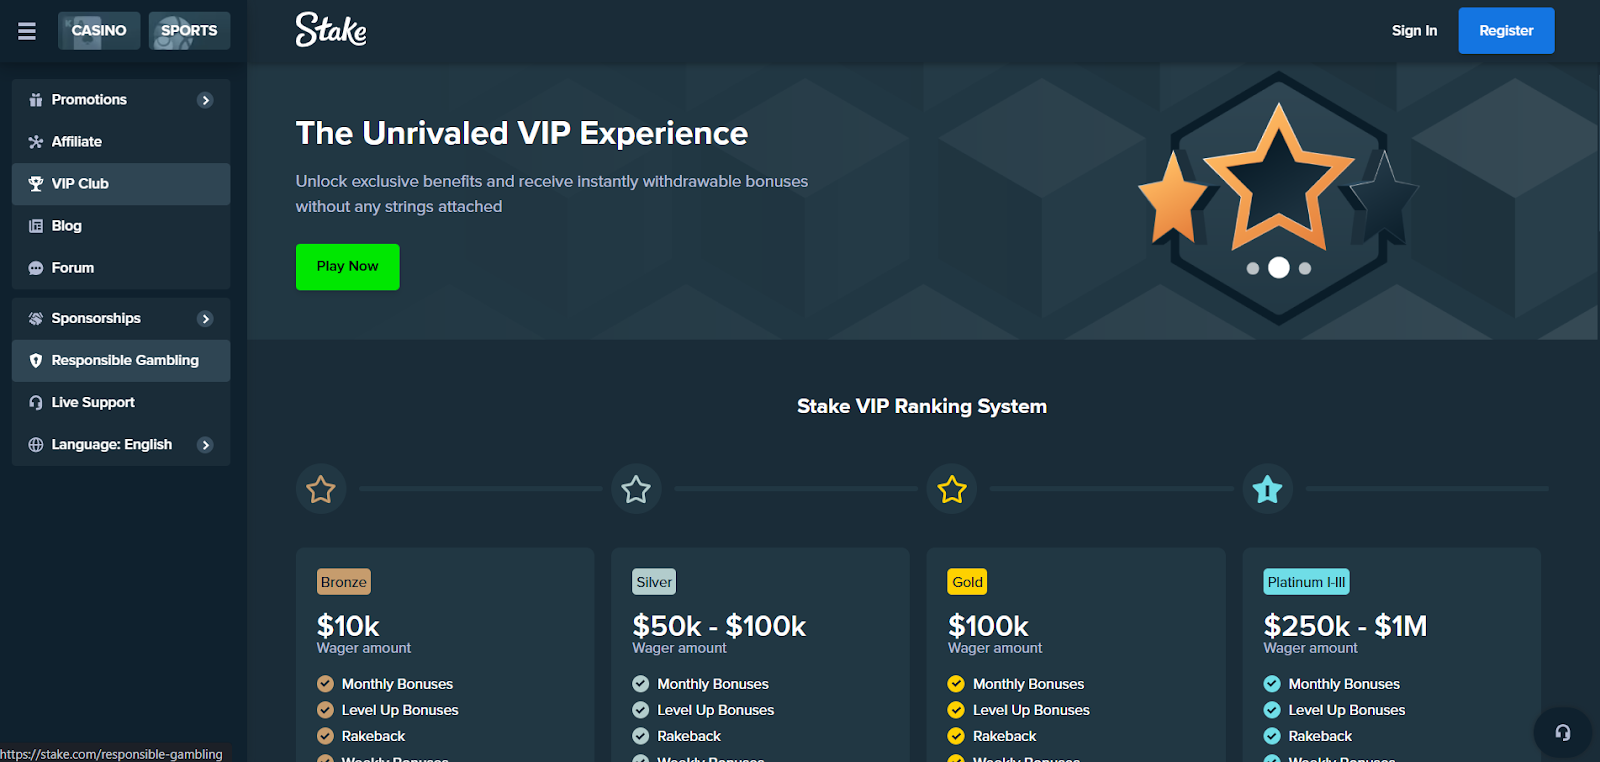Click check icon beside Platinum Monthly Bonuses
Viewport: 1600px width, 762px height.
tap(1272, 684)
